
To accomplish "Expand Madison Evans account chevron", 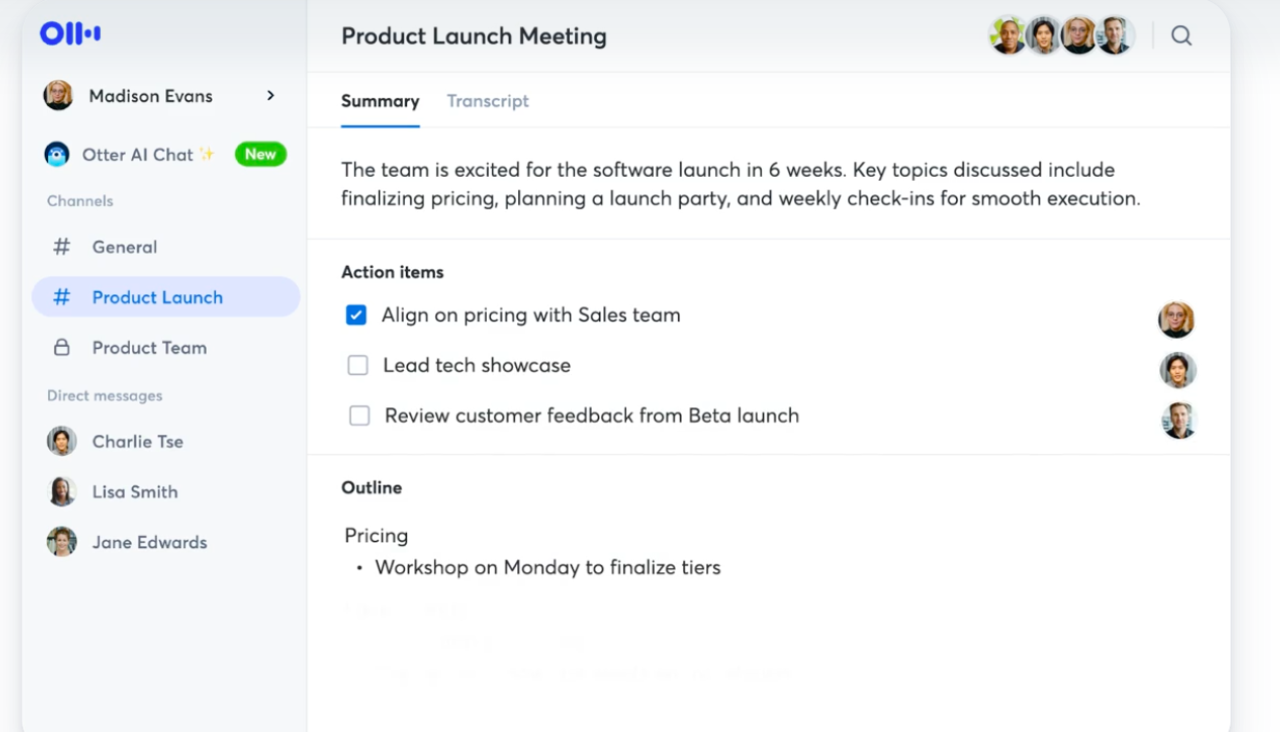I will [270, 96].
